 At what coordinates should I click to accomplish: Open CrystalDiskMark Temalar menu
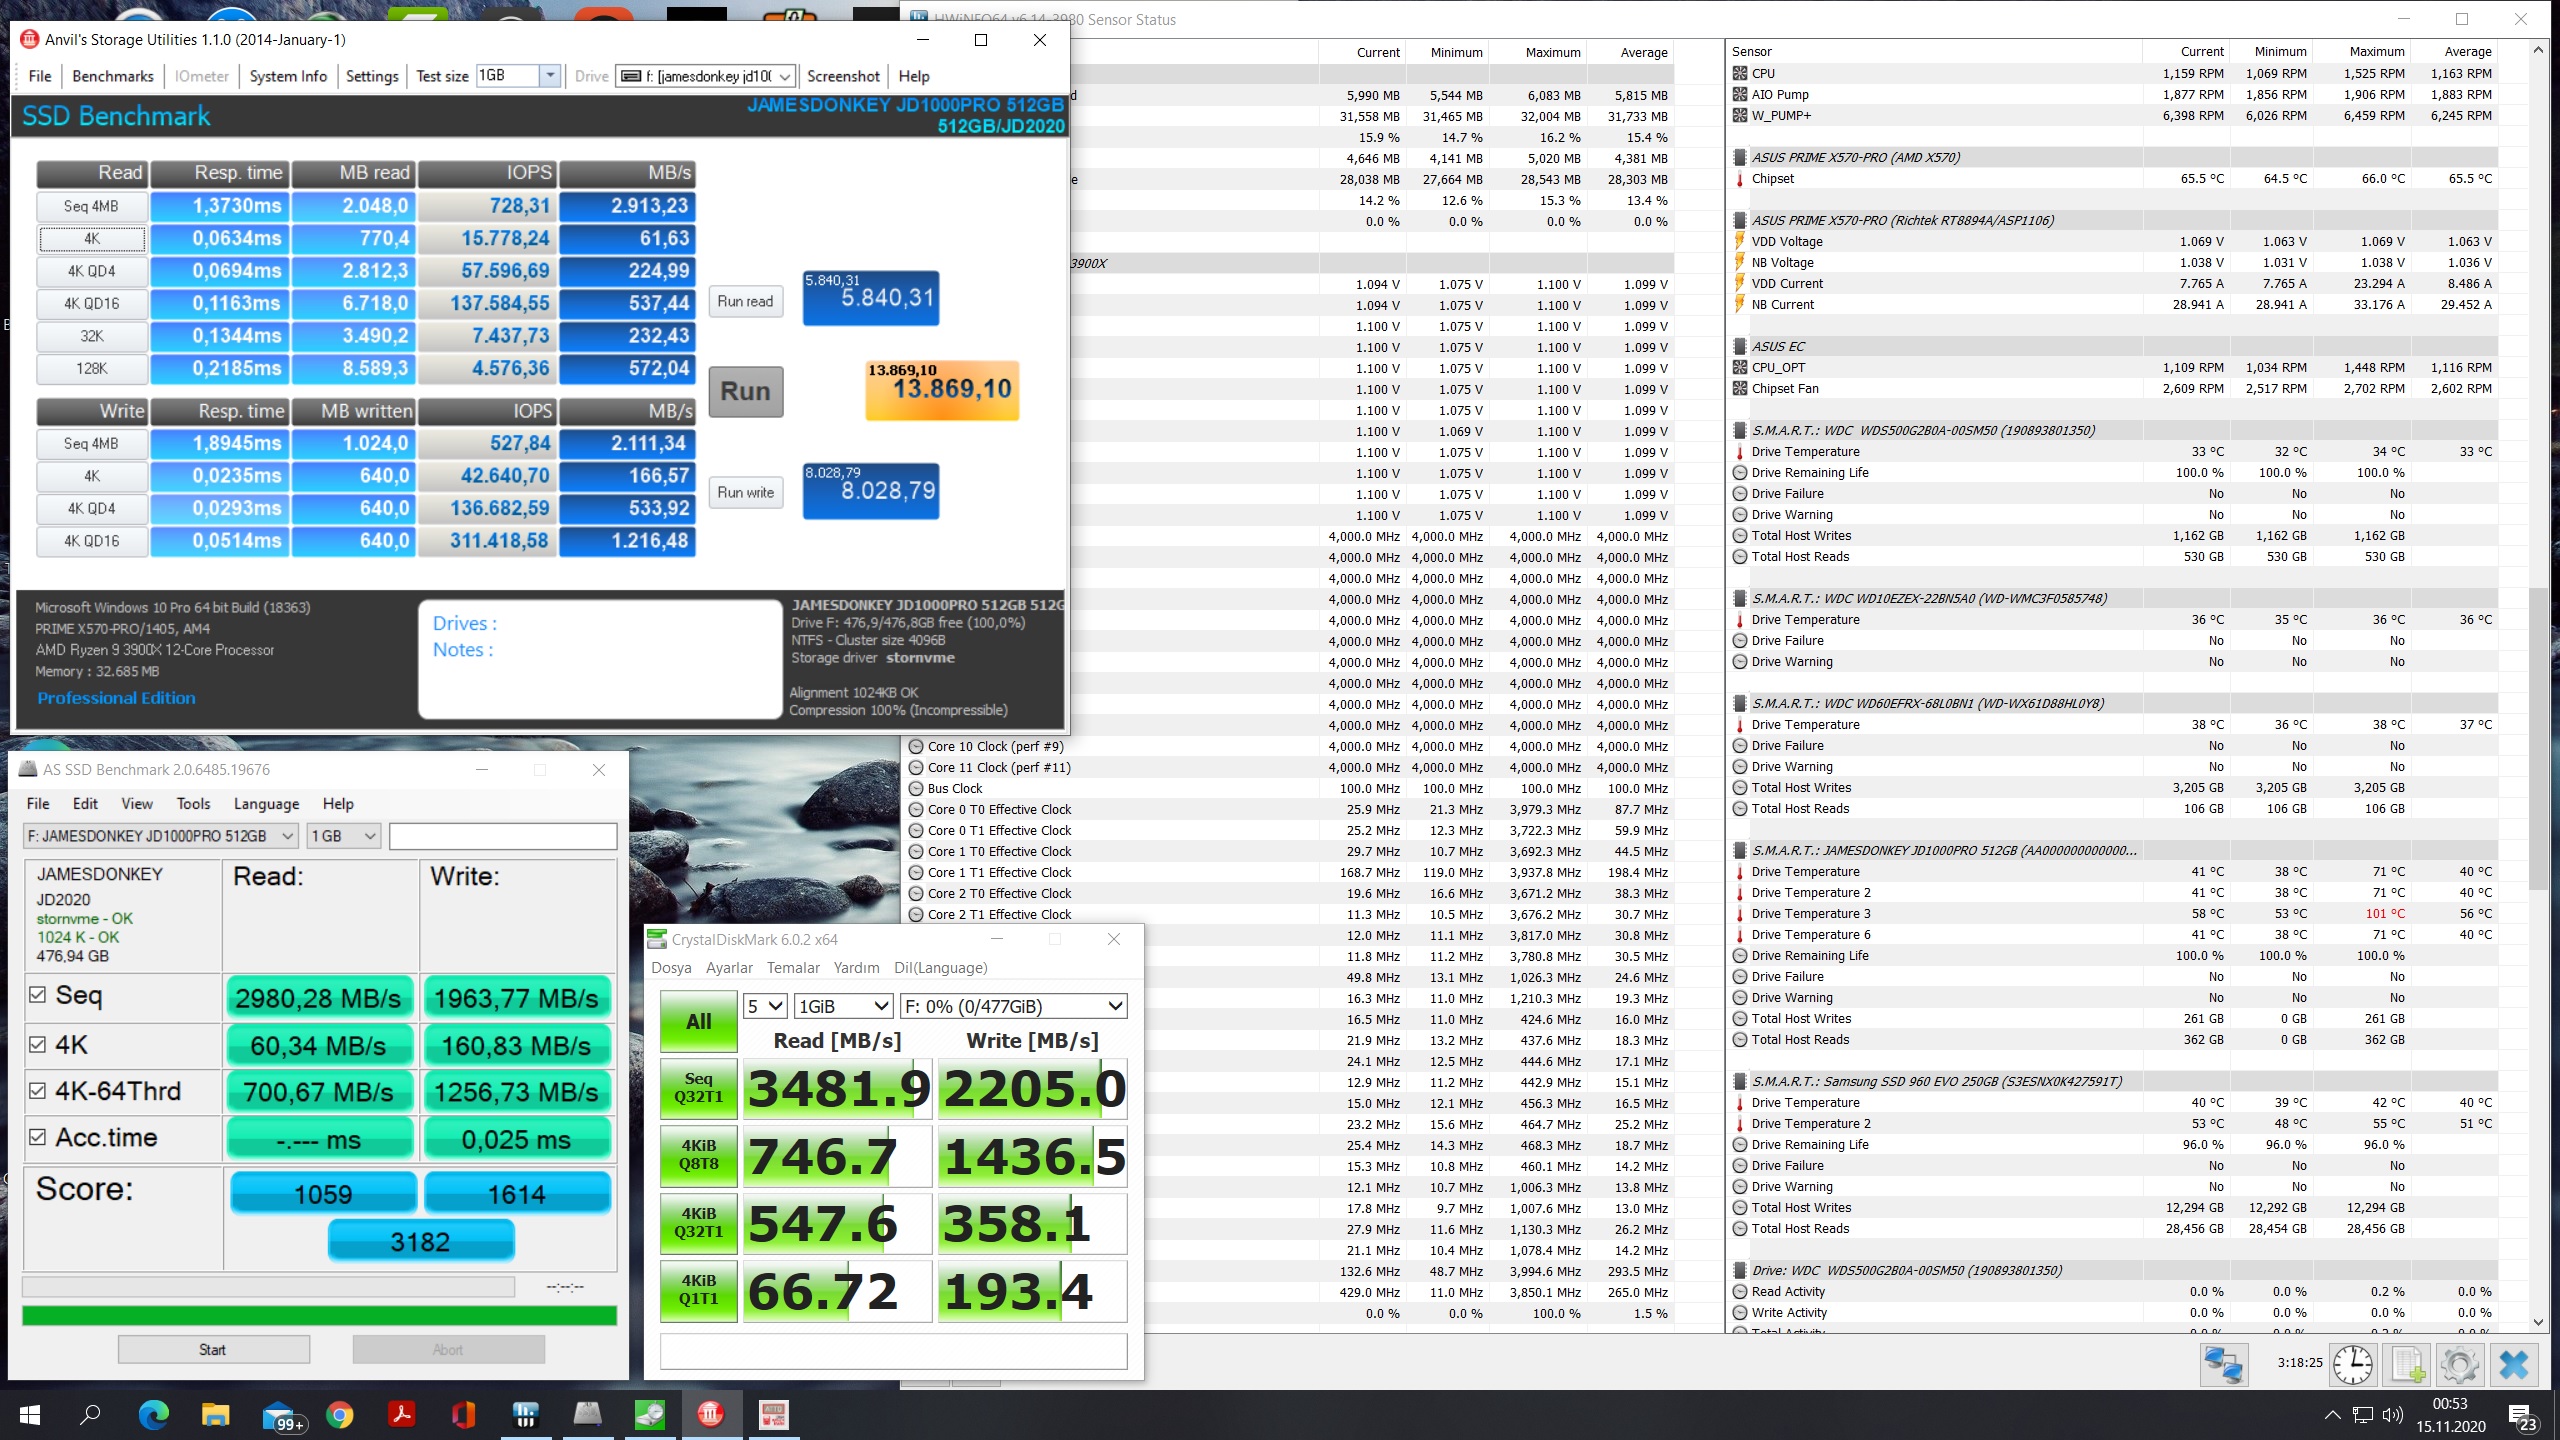793,968
